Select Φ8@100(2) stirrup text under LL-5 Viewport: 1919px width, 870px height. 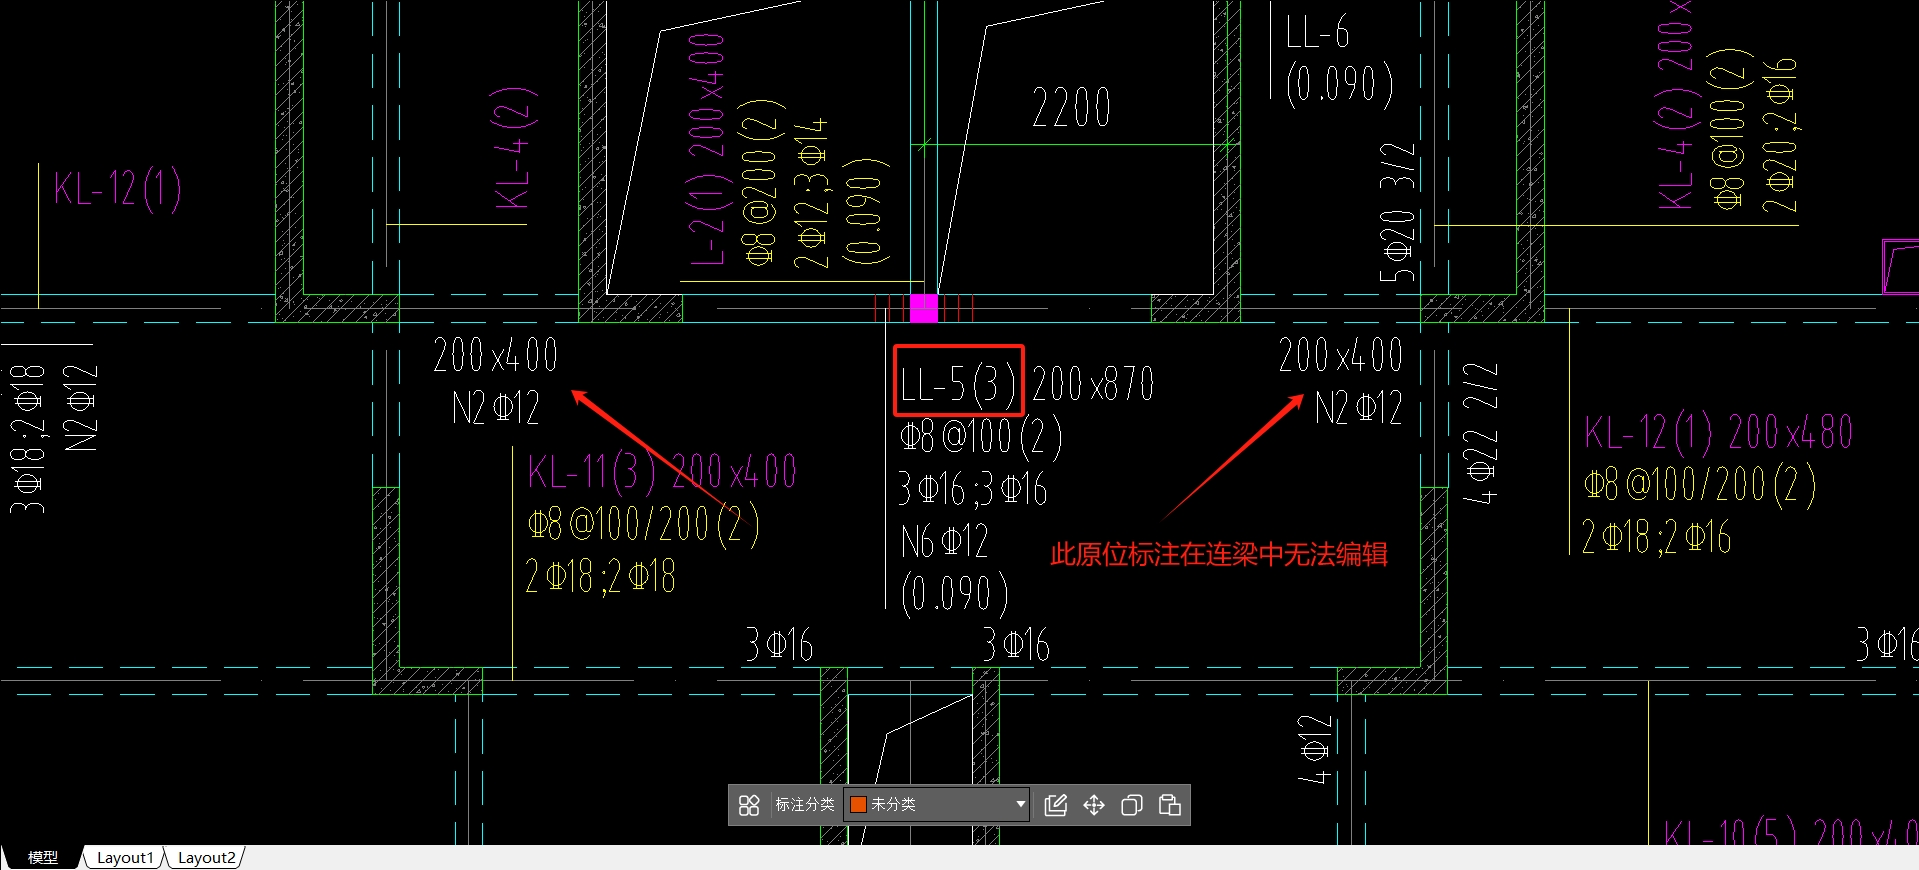(x=980, y=437)
